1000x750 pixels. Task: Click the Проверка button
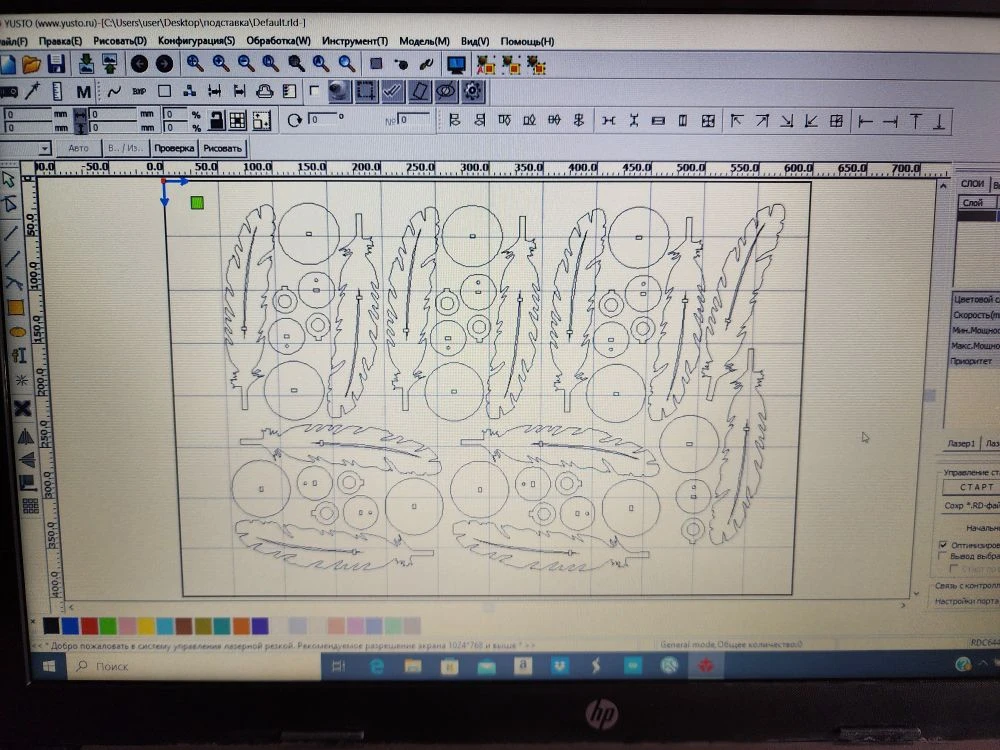click(173, 148)
